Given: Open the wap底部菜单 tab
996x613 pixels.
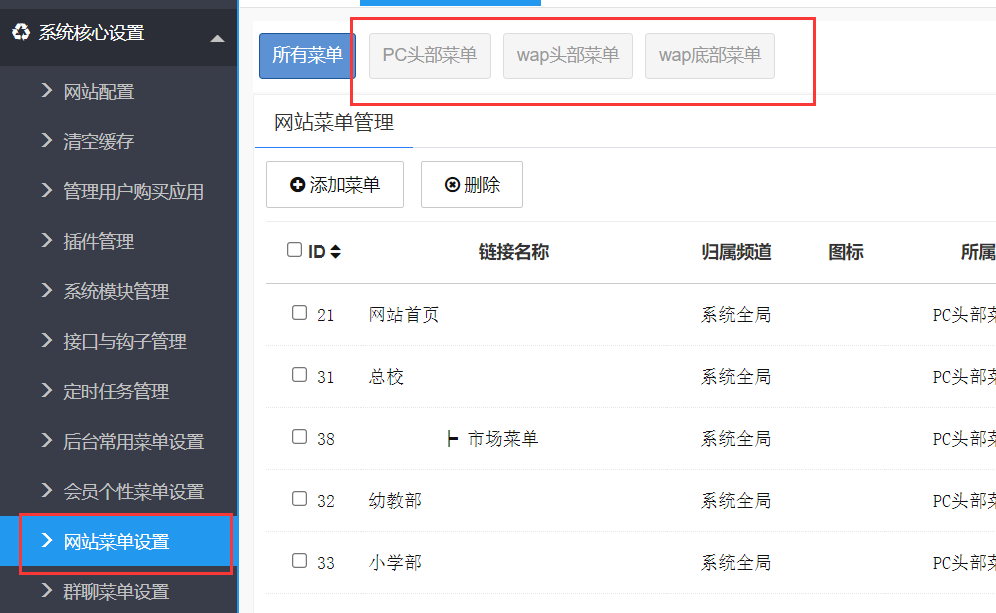Looking at the screenshot, I should pos(710,55).
